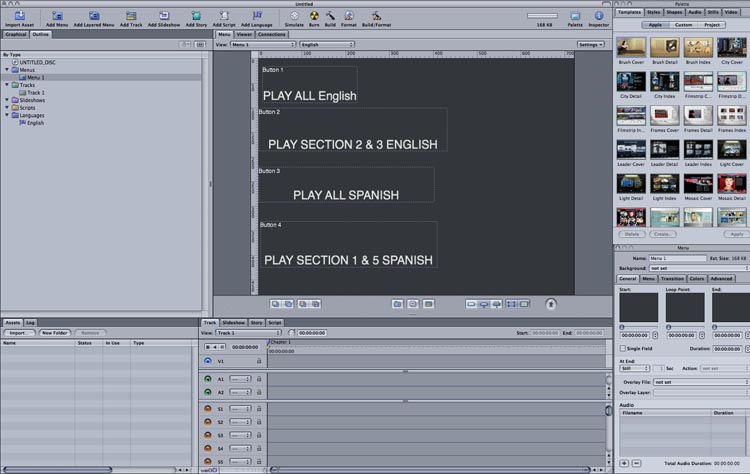The image size is (750, 474).
Task: Select the Custom templates button
Action: click(x=684, y=25)
